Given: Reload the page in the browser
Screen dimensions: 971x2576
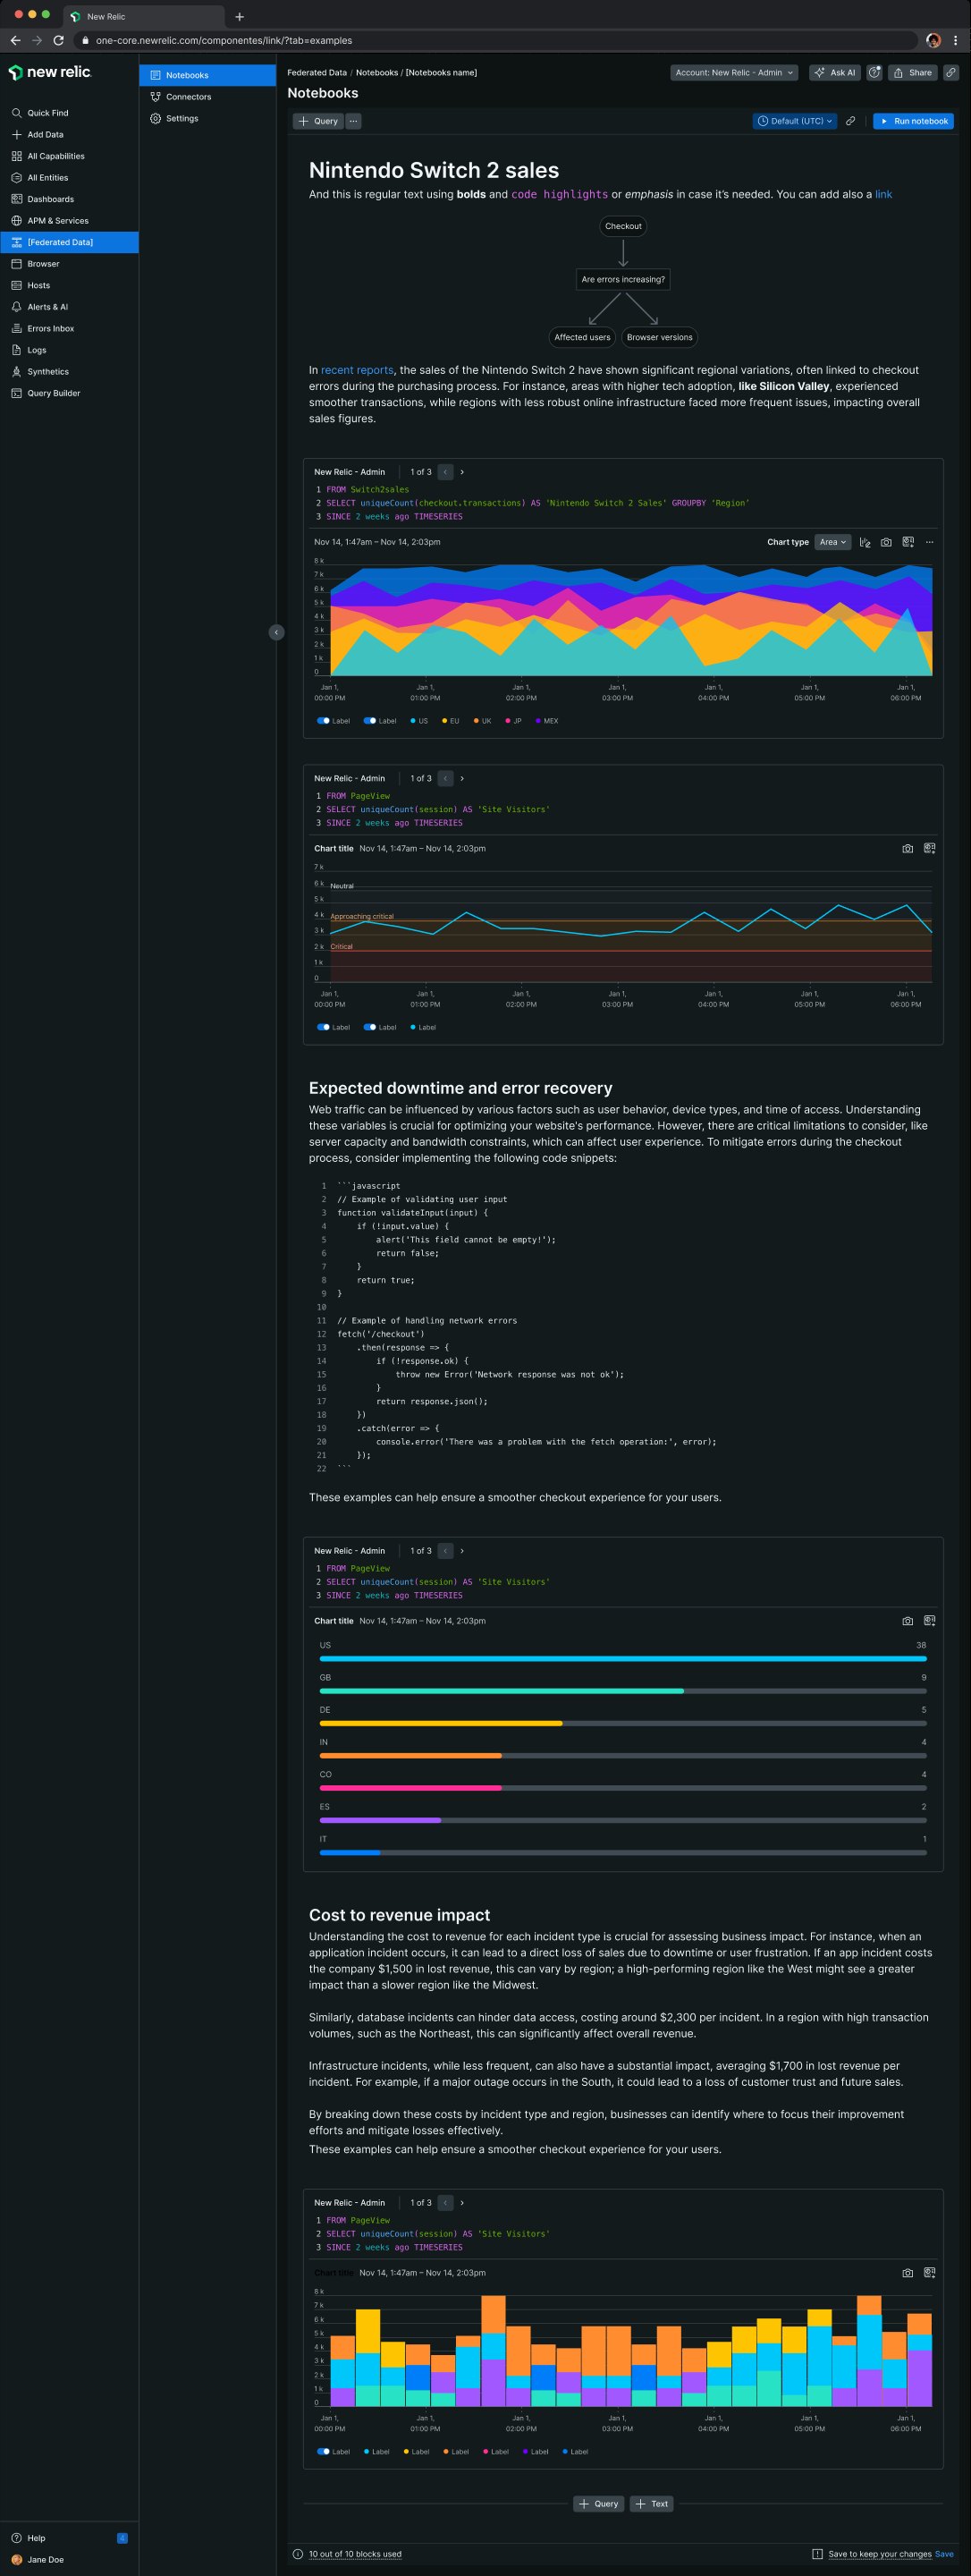Looking at the screenshot, I should (x=58, y=40).
